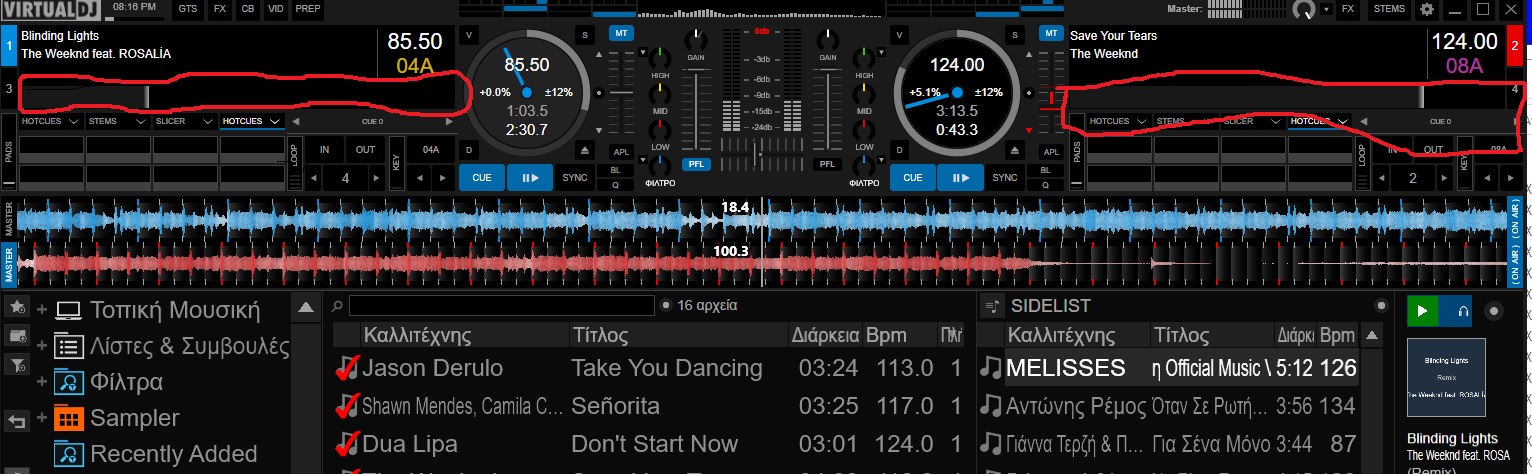Click the left deck pitch reset dot

coord(599,93)
